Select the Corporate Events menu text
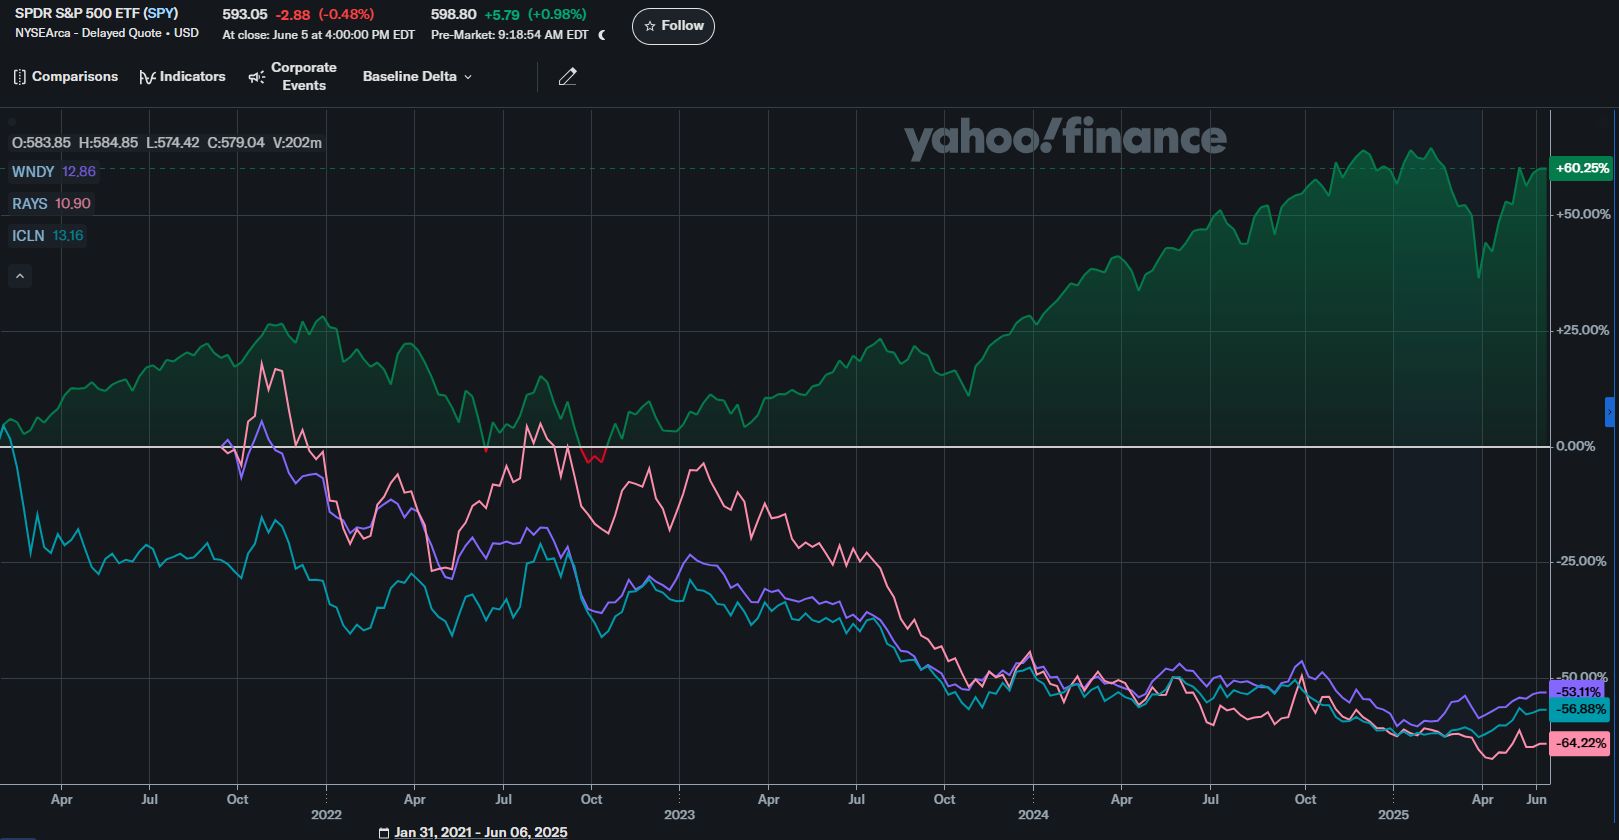This screenshot has width=1619, height=840. [304, 77]
